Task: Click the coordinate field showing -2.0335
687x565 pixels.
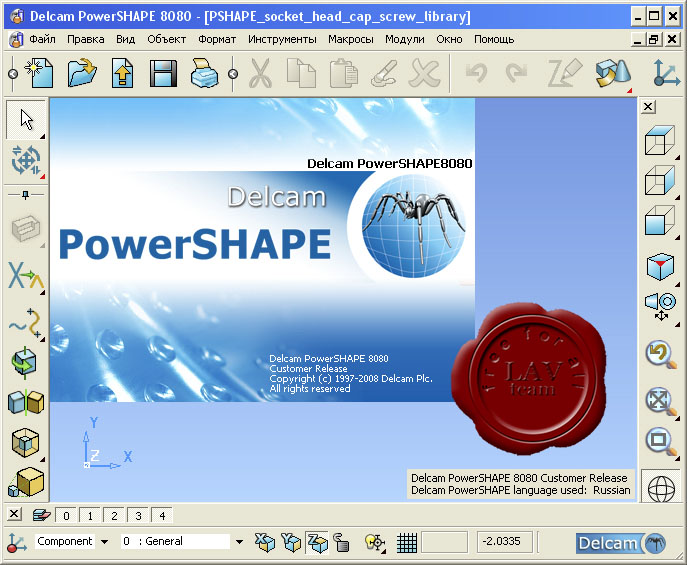Action: coord(504,542)
